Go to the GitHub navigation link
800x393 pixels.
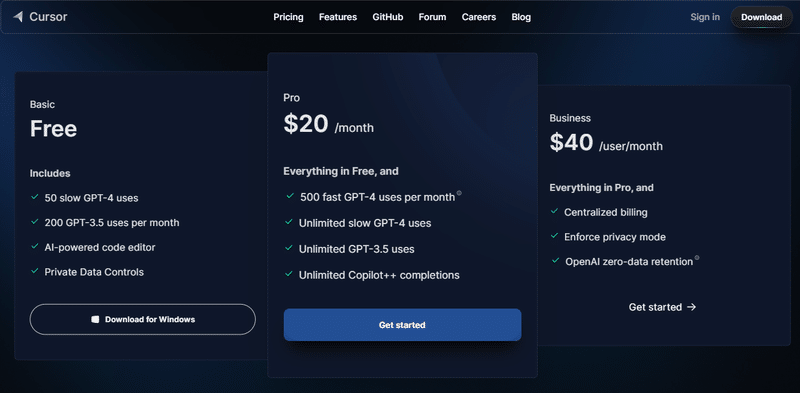pos(388,17)
